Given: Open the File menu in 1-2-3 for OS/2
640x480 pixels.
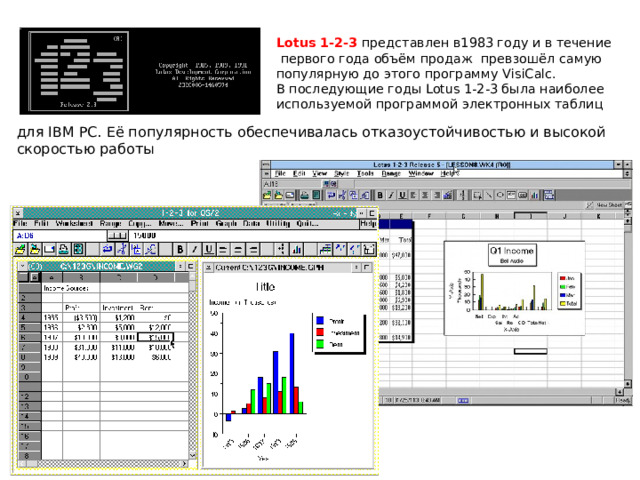Looking at the screenshot, I should pyautogui.click(x=20, y=224).
